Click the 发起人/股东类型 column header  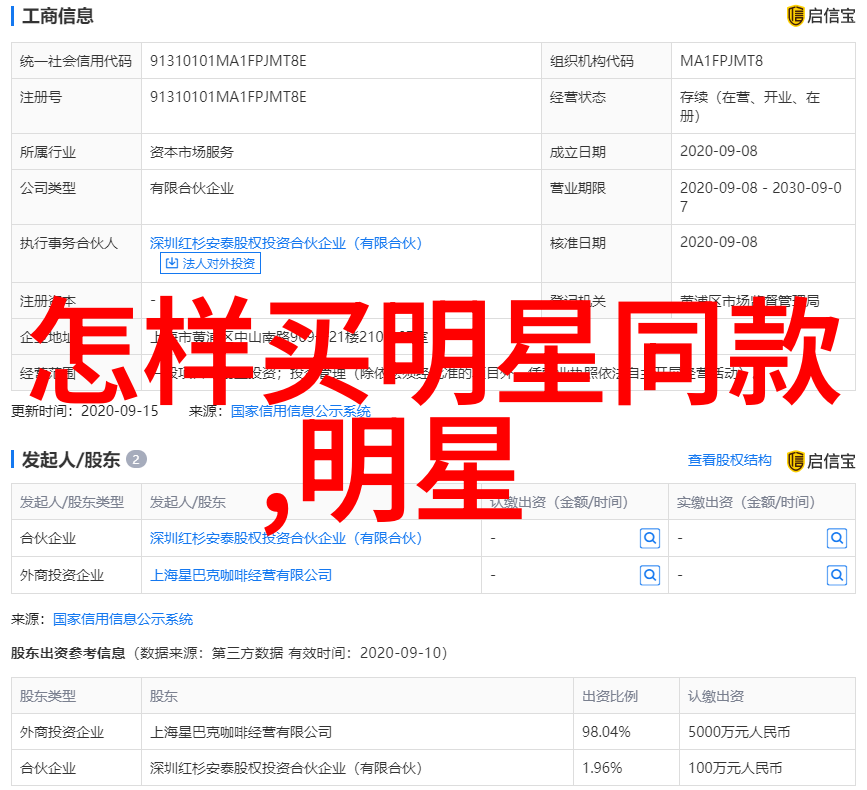pyautogui.click(x=72, y=502)
